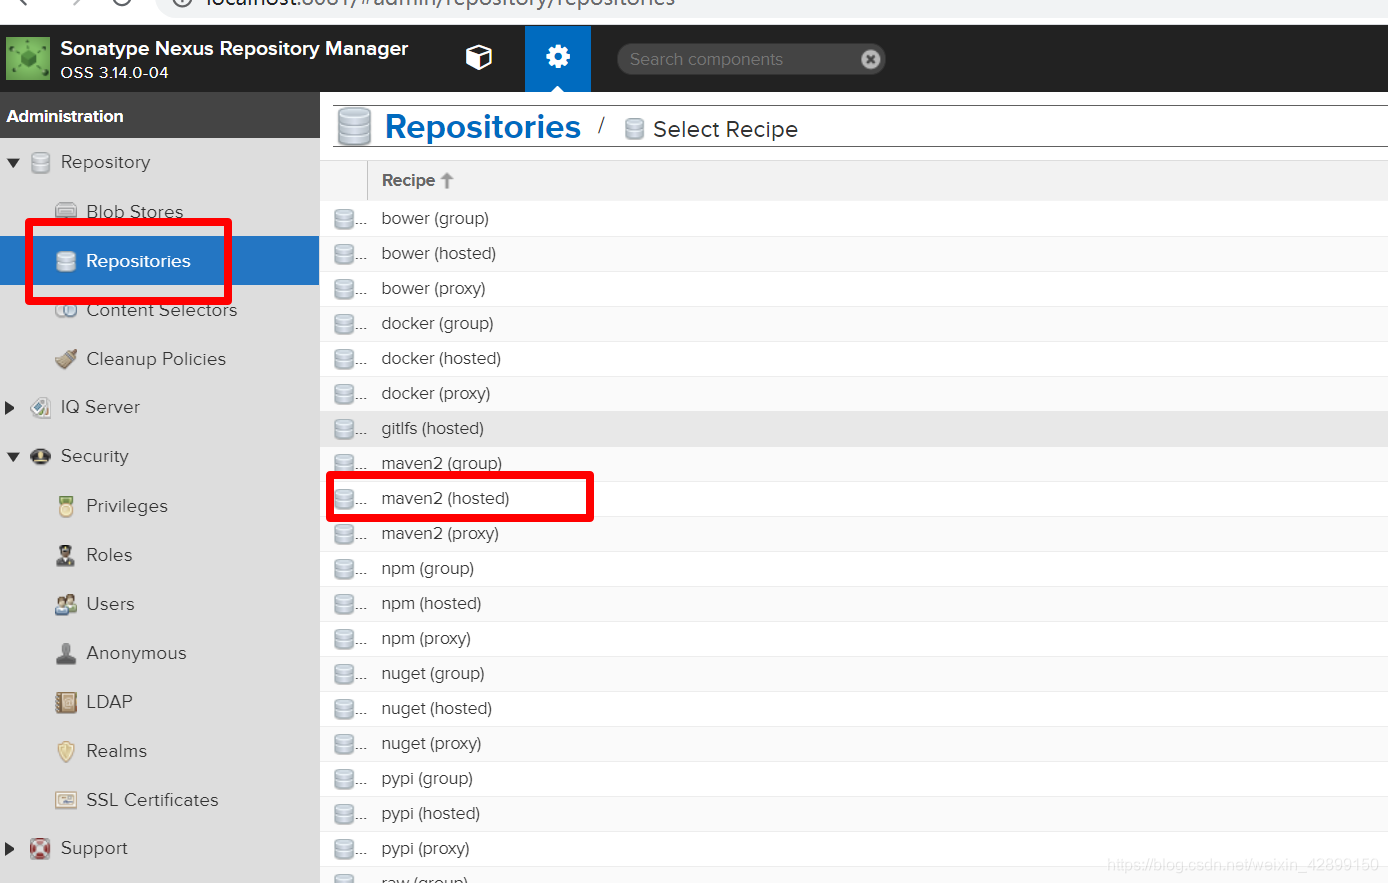Clear the search components field
Image resolution: width=1388 pixels, height=883 pixels.
click(871, 59)
